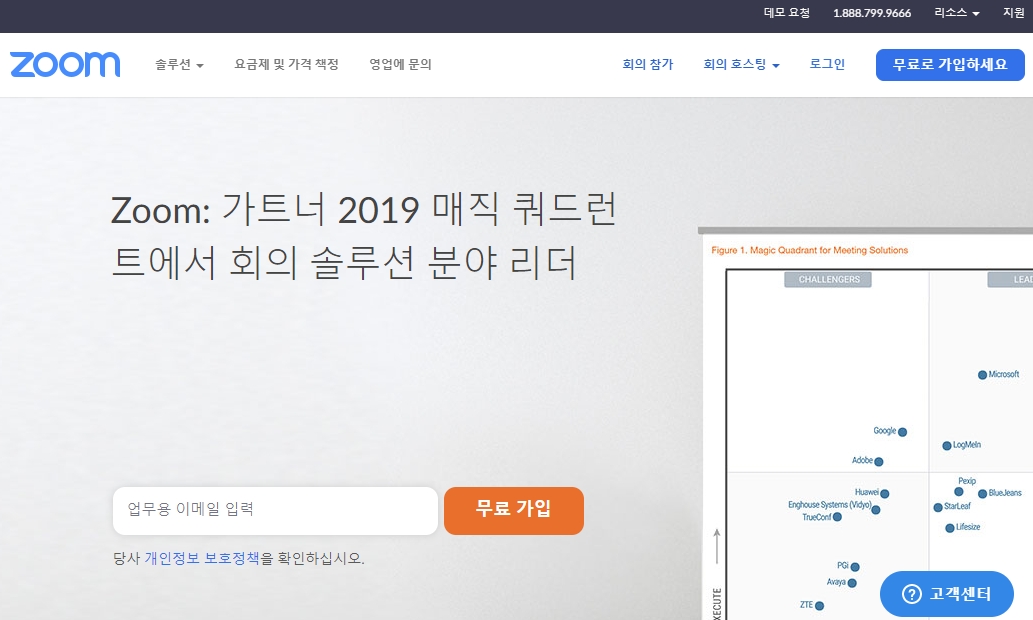
Task: Focus the 업무용 이메일 입력 field
Action: click(275, 511)
